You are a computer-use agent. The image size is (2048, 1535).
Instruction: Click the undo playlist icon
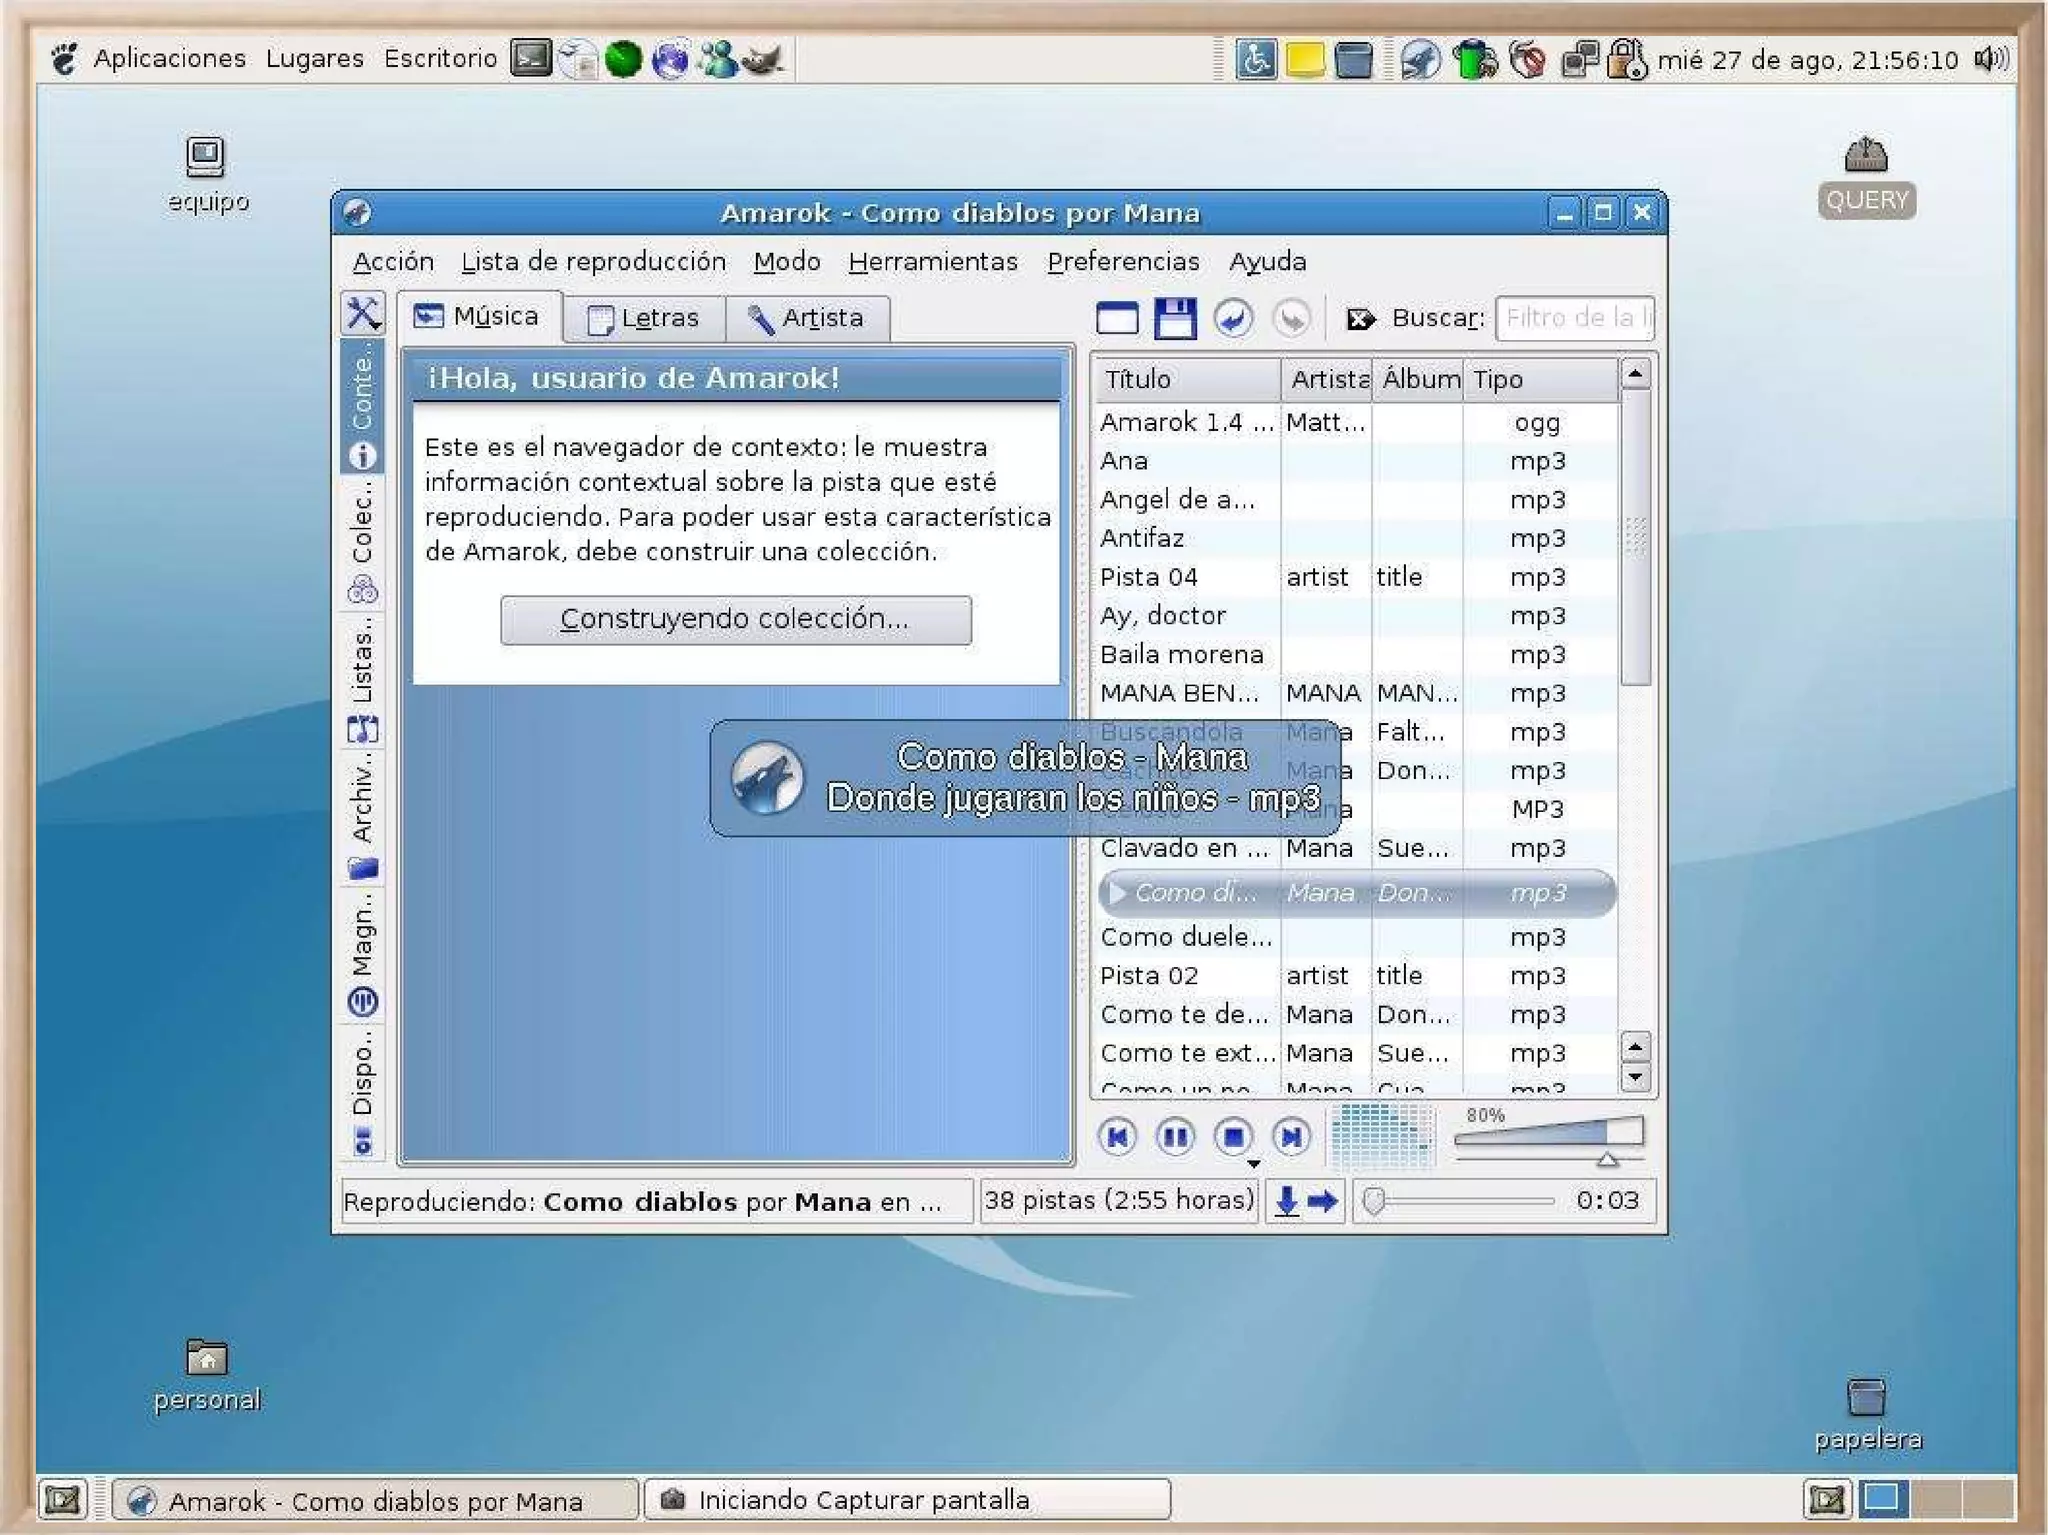(x=1233, y=318)
